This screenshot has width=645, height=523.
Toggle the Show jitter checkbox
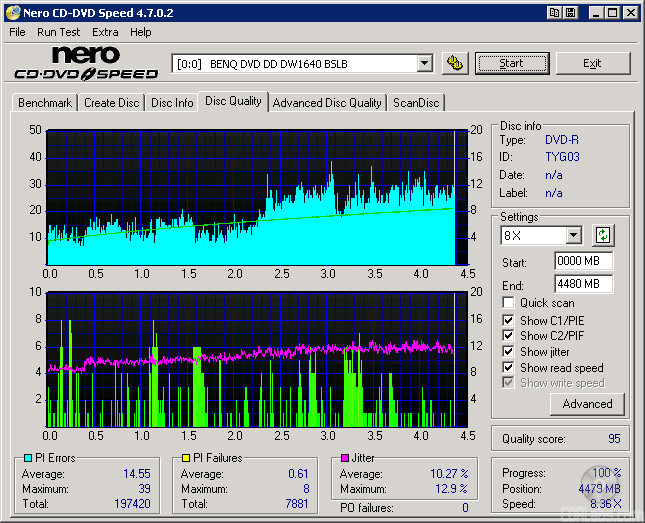click(509, 352)
